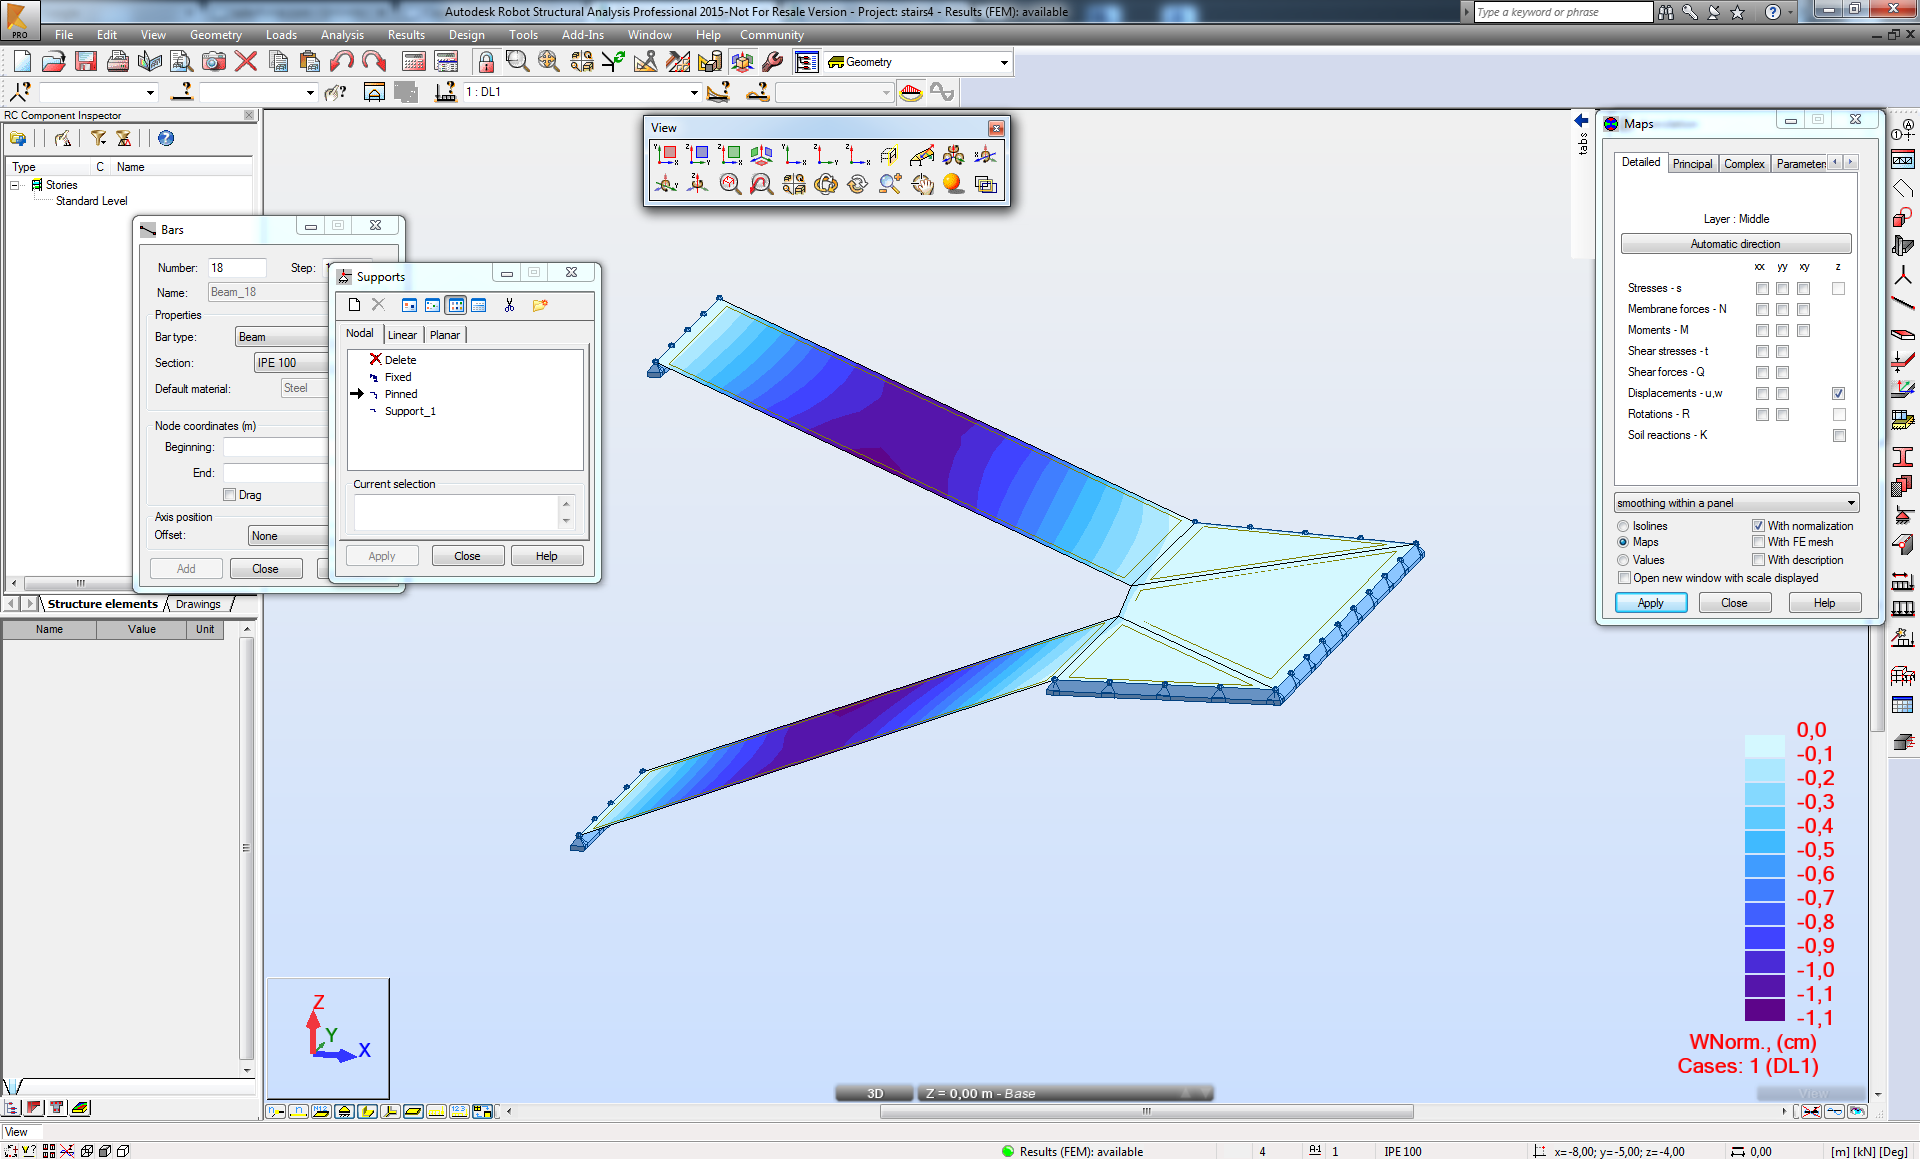Click the calculator icon in main toolbar
1920x1160 pixels.
pyautogui.click(x=414, y=62)
